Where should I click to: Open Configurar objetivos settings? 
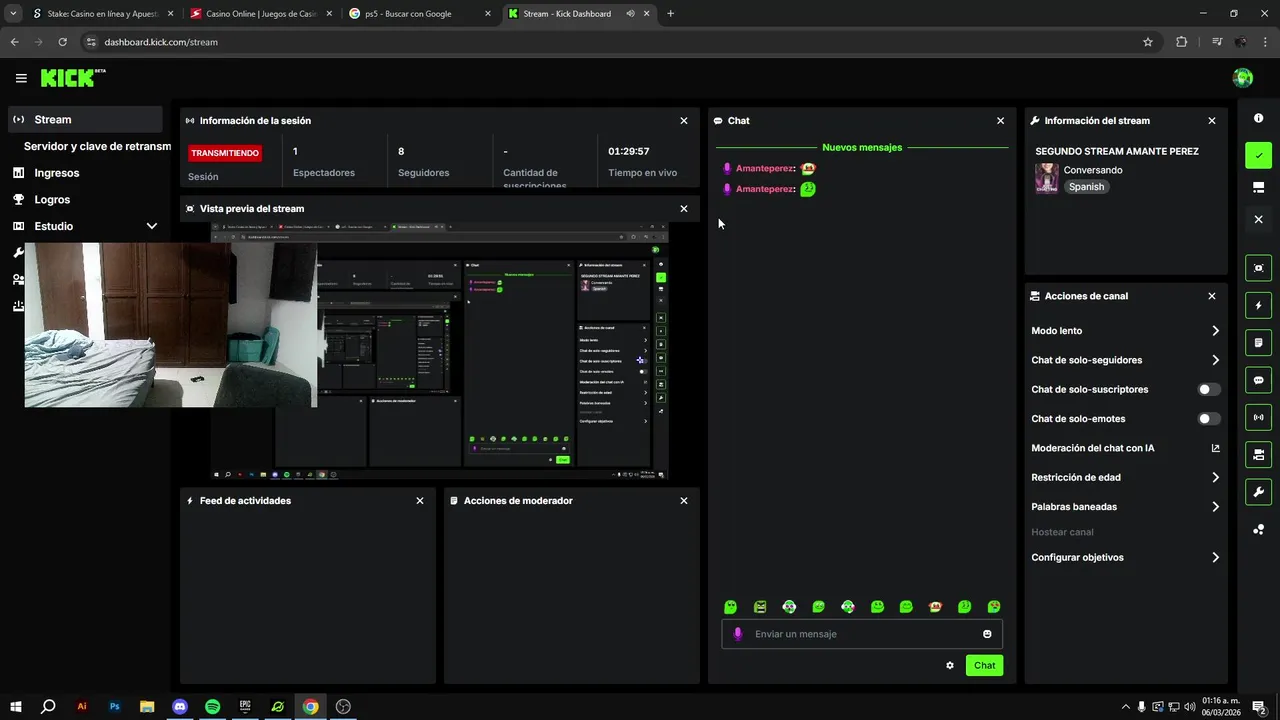pos(1126,558)
